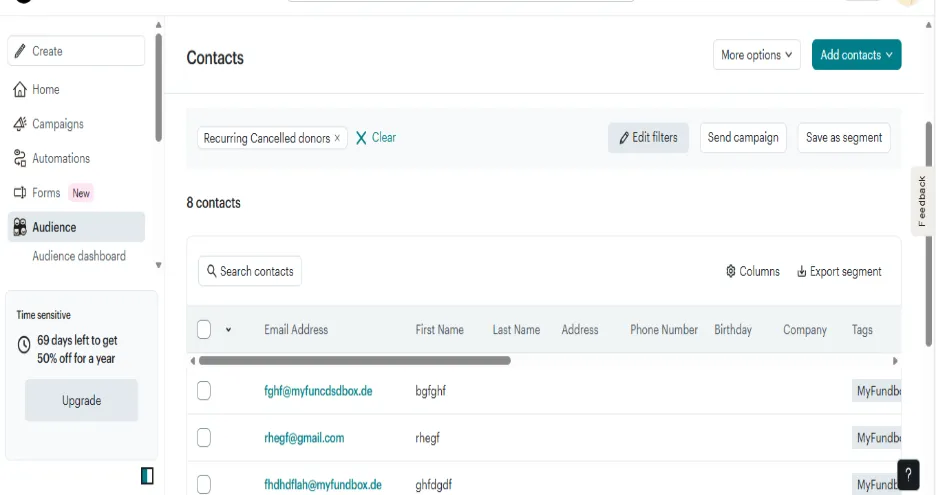The height and width of the screenshot is (495, 936).
Task: Click the clock icon in Time sensitive card
Action: (24, 345)
